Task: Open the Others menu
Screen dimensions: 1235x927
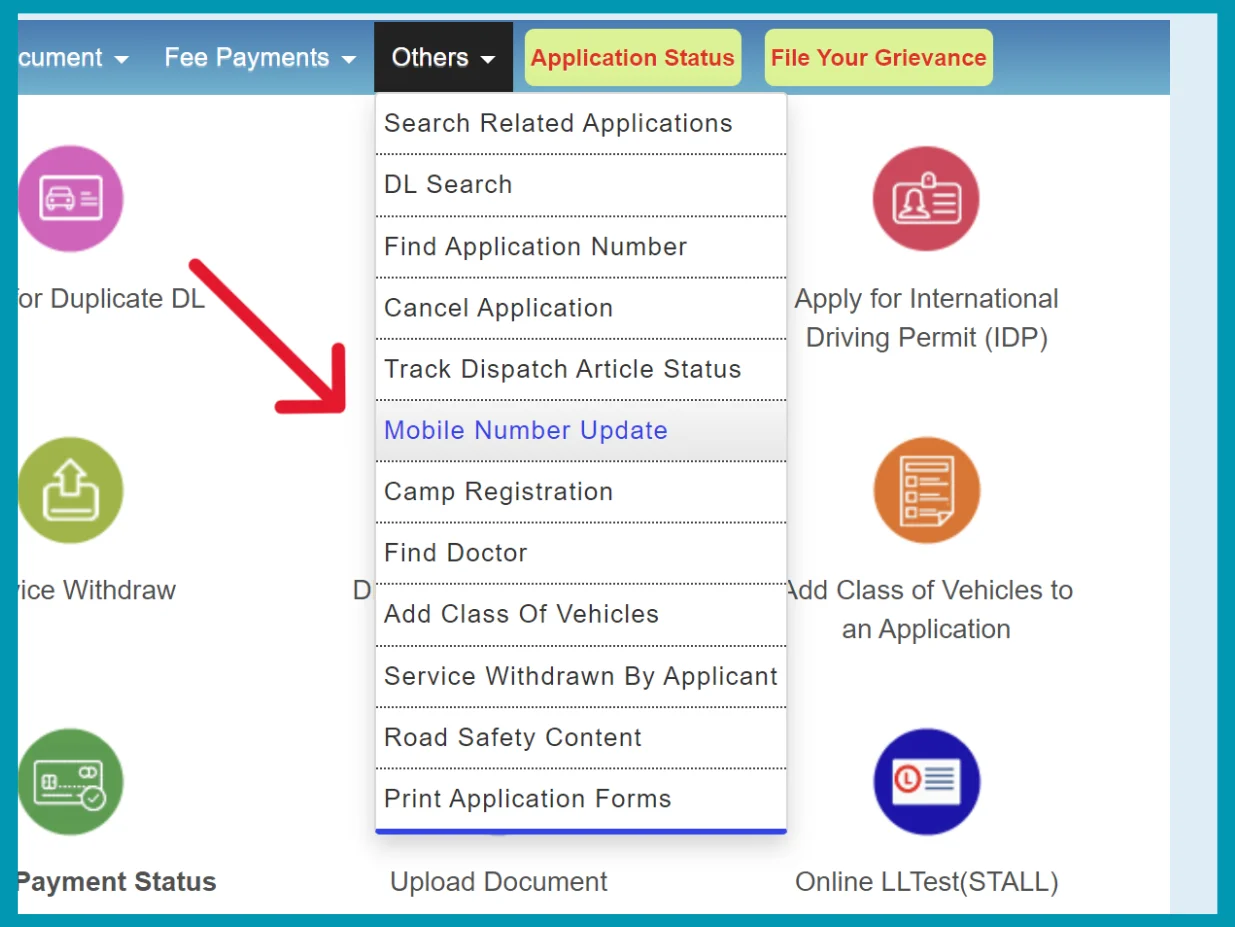Action: [x=442, y=57]
